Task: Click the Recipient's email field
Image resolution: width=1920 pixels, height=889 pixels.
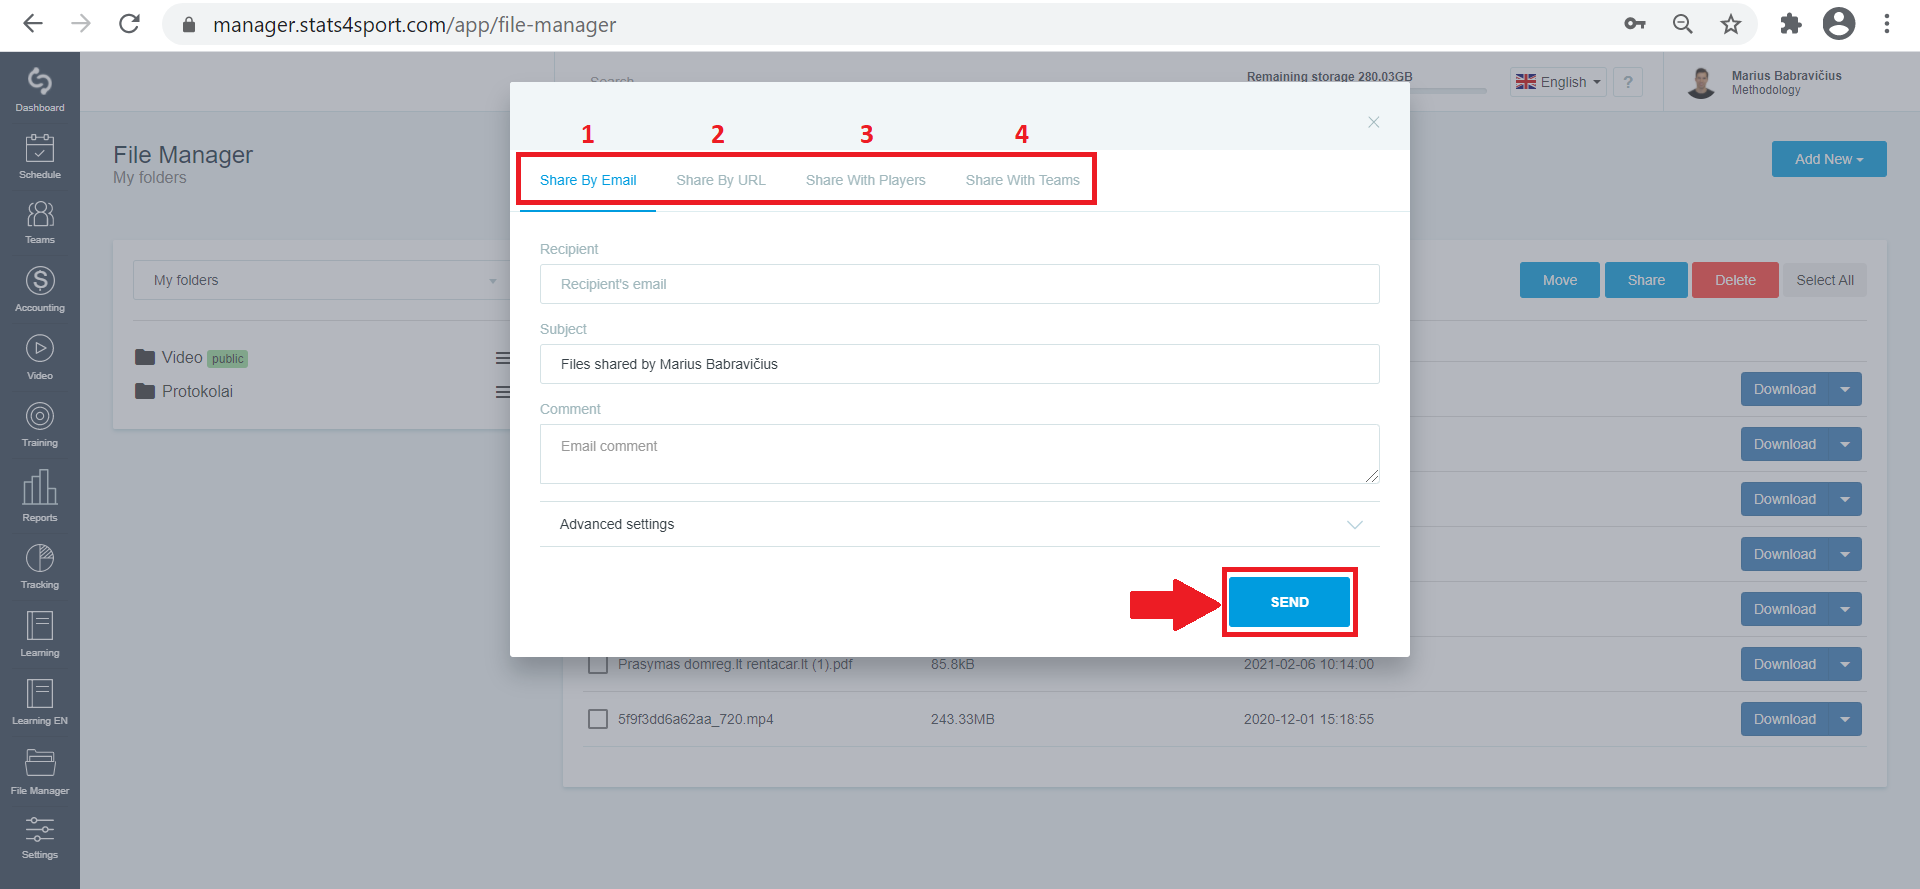Action: pos(960,284)
